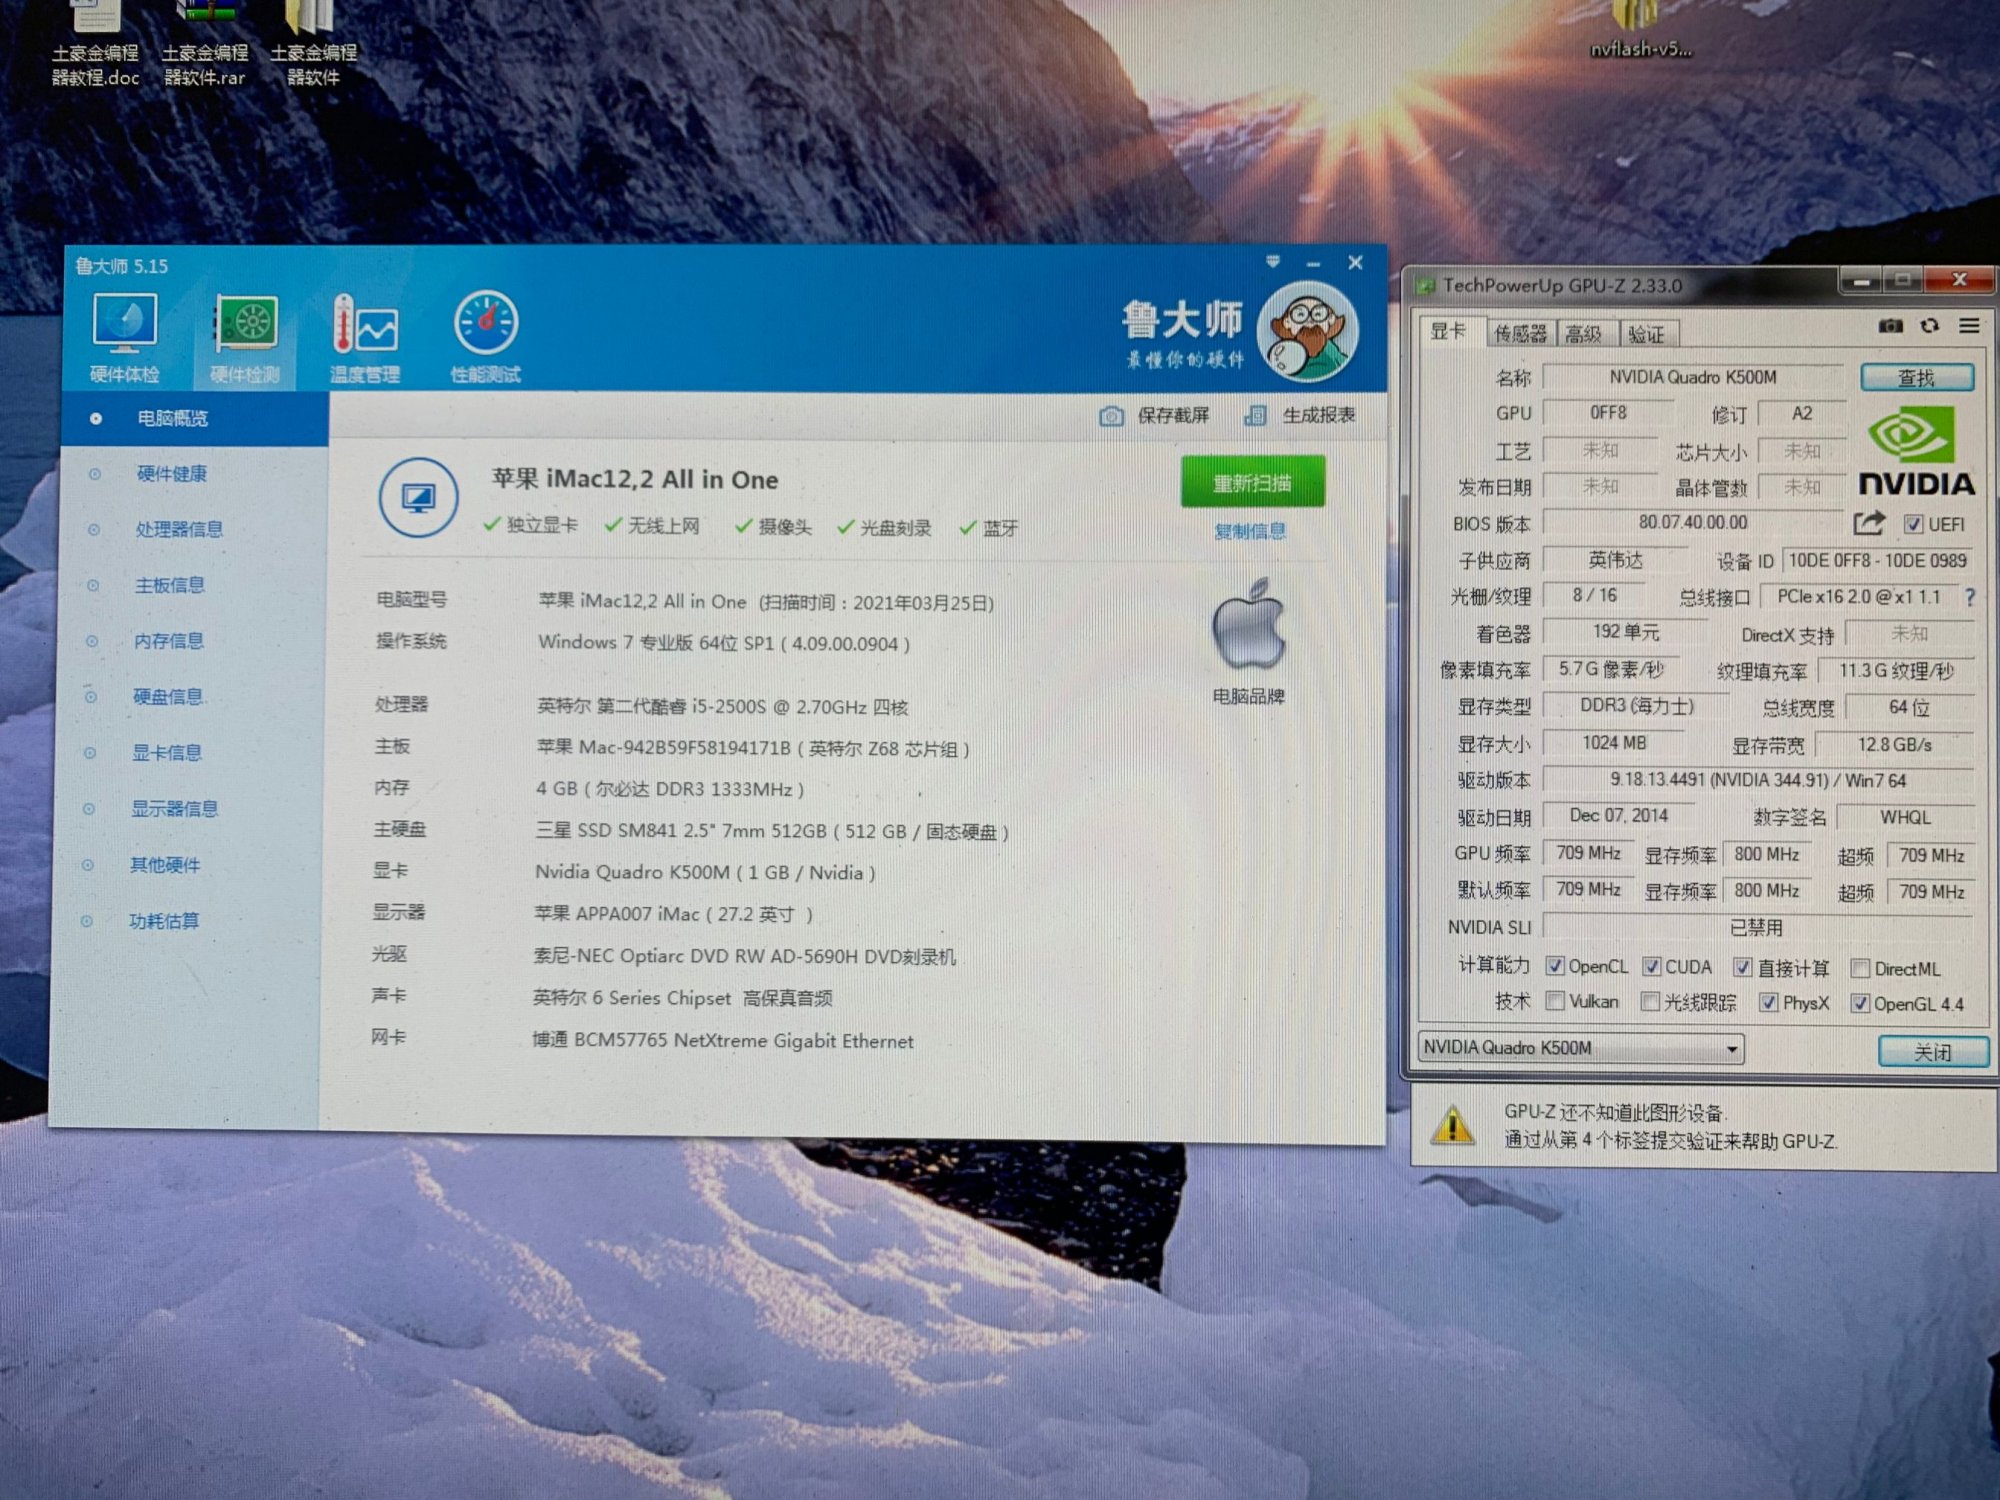Toggle the UEFI checkbox
The height and width of the screenshot is (1500, 2000).
pyautogui.click(x=1913, y=524)
